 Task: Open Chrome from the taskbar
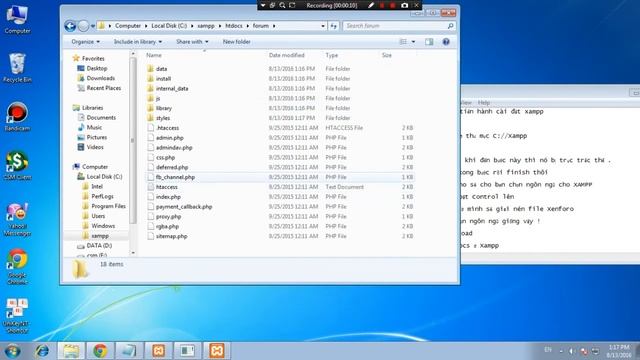100,351
